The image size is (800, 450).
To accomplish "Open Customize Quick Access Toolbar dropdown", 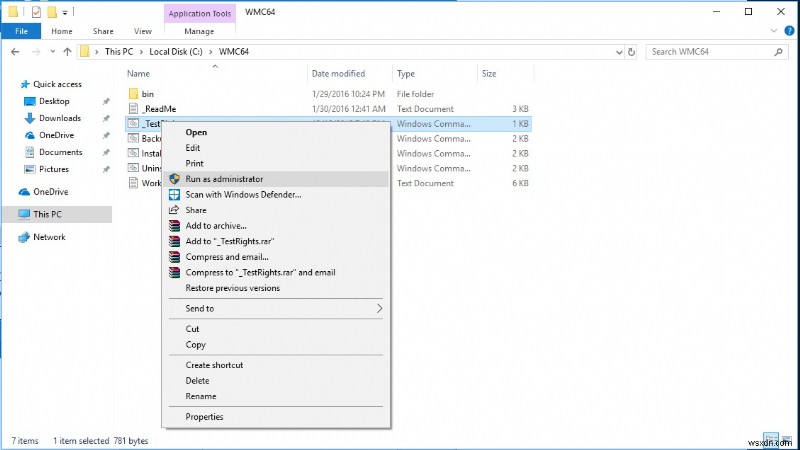I will click(65, 12).
